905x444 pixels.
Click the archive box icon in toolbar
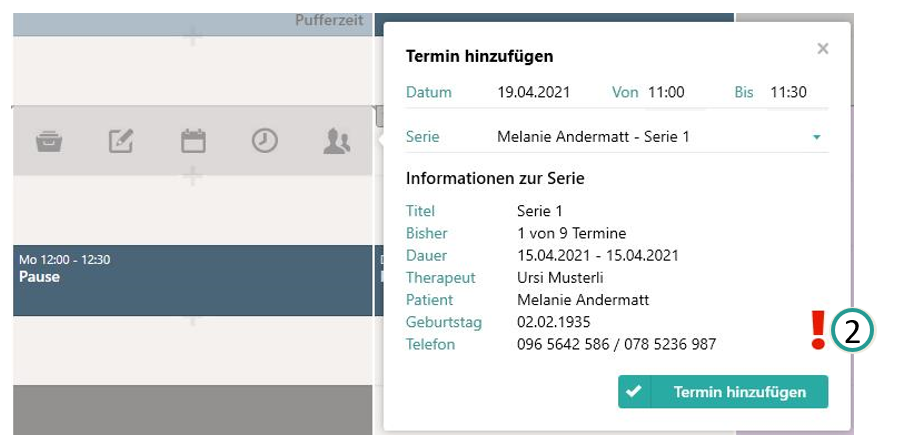(x=49, y=141)
